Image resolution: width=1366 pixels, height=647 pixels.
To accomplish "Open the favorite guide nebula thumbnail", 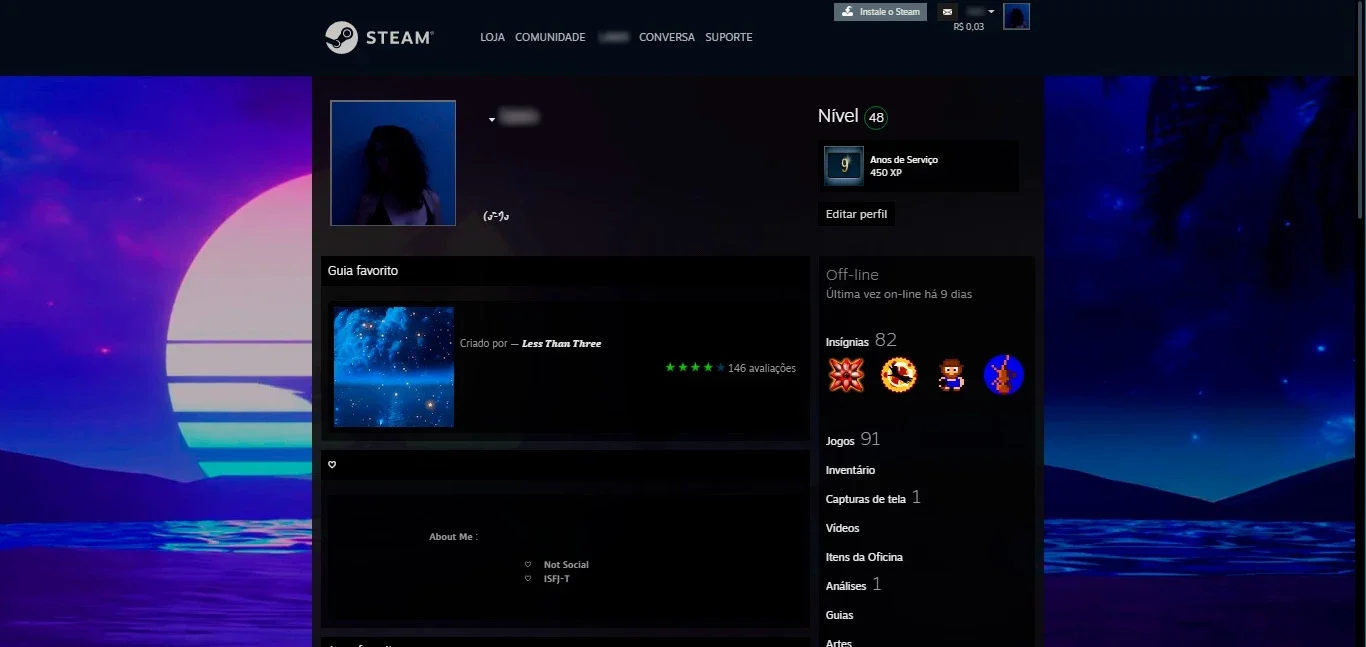I will click(394, 367).
